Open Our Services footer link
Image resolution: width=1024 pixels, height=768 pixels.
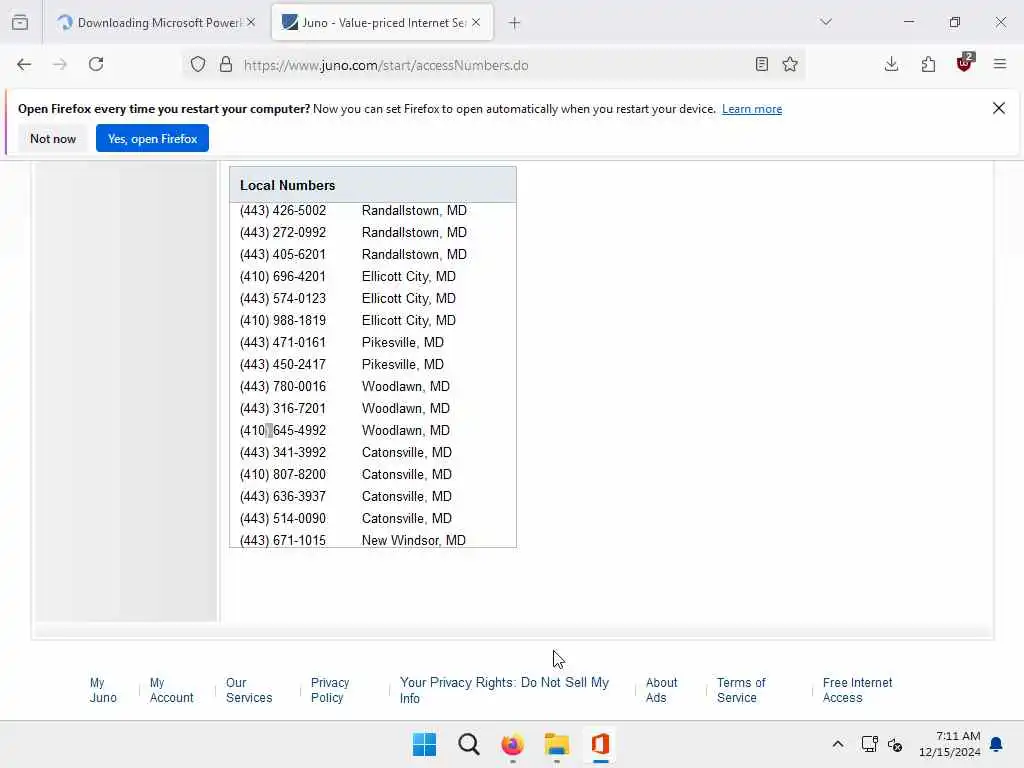249,690
